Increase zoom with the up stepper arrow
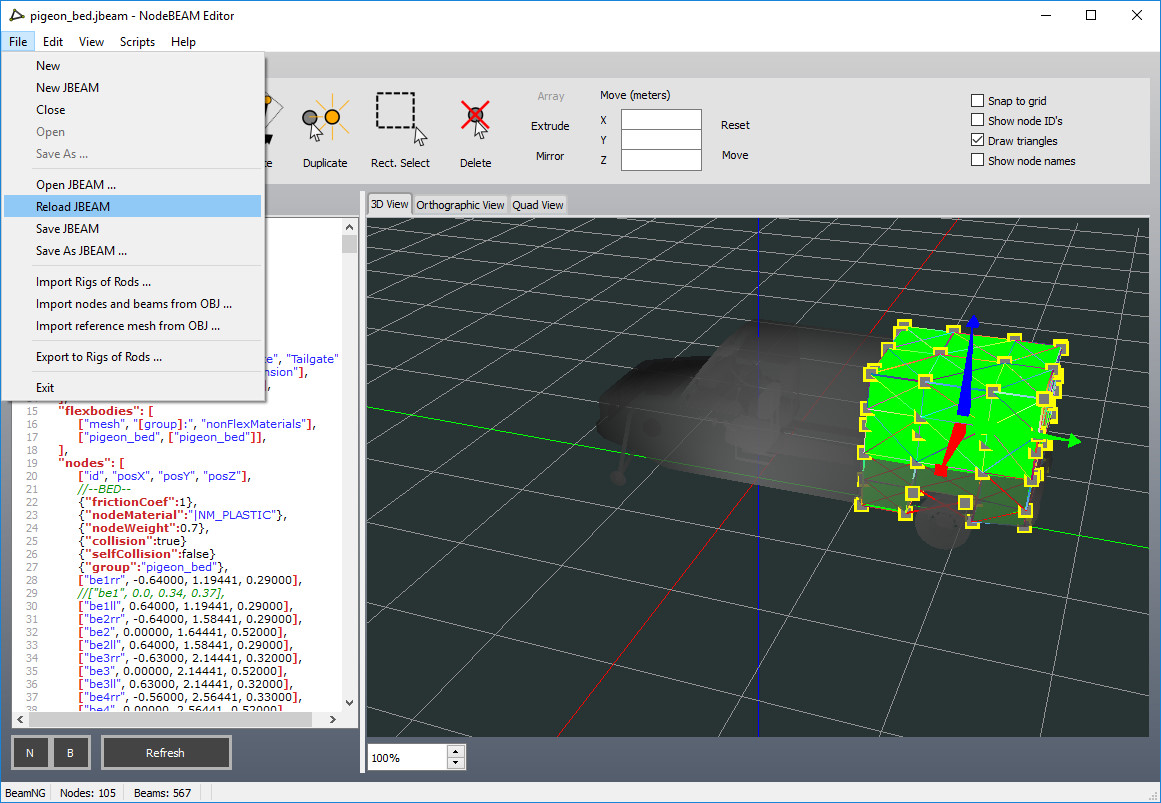1161x803 pixels. click(x=456, y=752)
